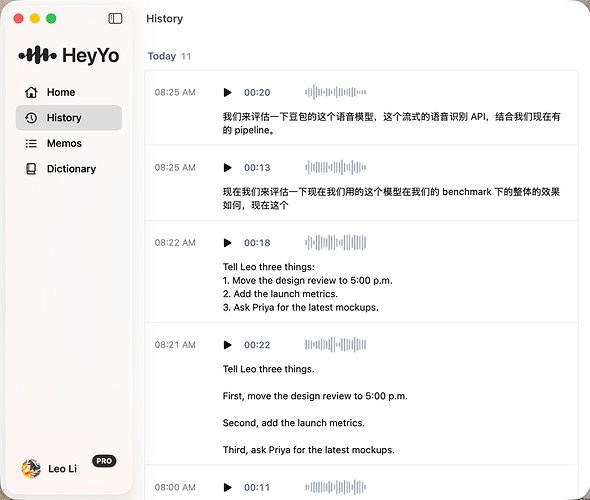Click the 08:22 AM timestamp
Screen dimensions: 590x500
(175, 243)
